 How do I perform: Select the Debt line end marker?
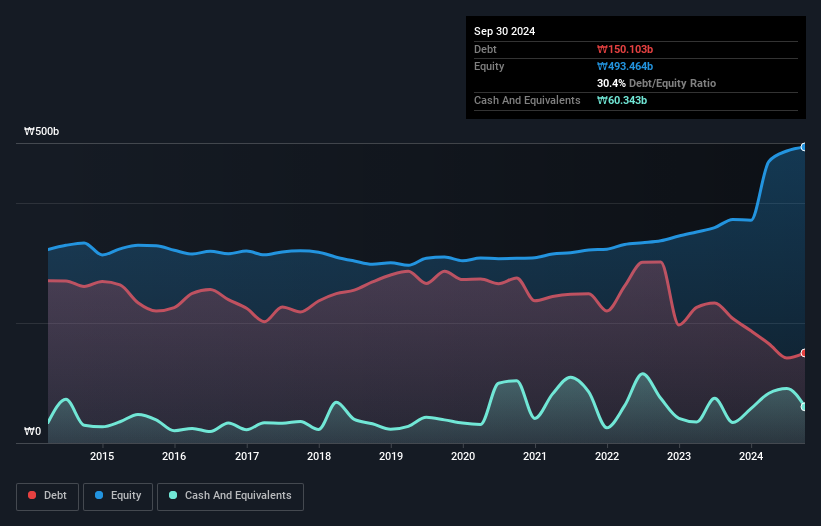pos(804,353)
